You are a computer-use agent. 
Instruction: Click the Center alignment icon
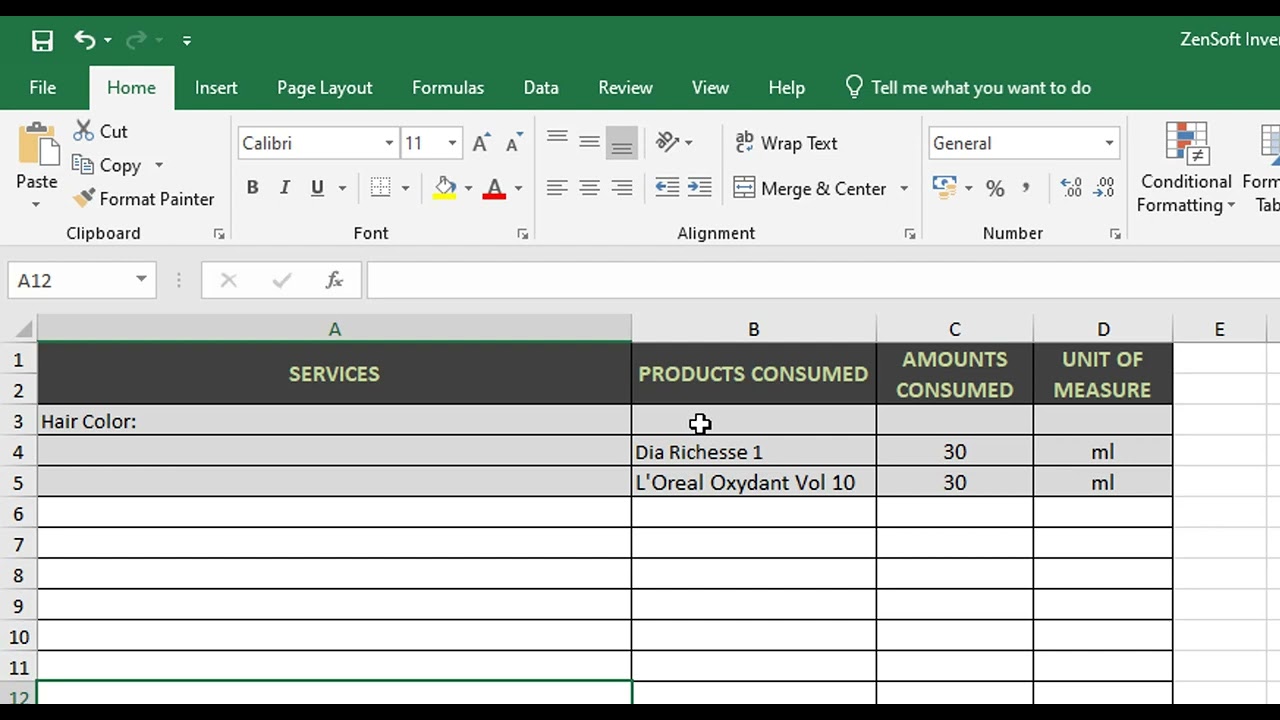tap(589, 188)
